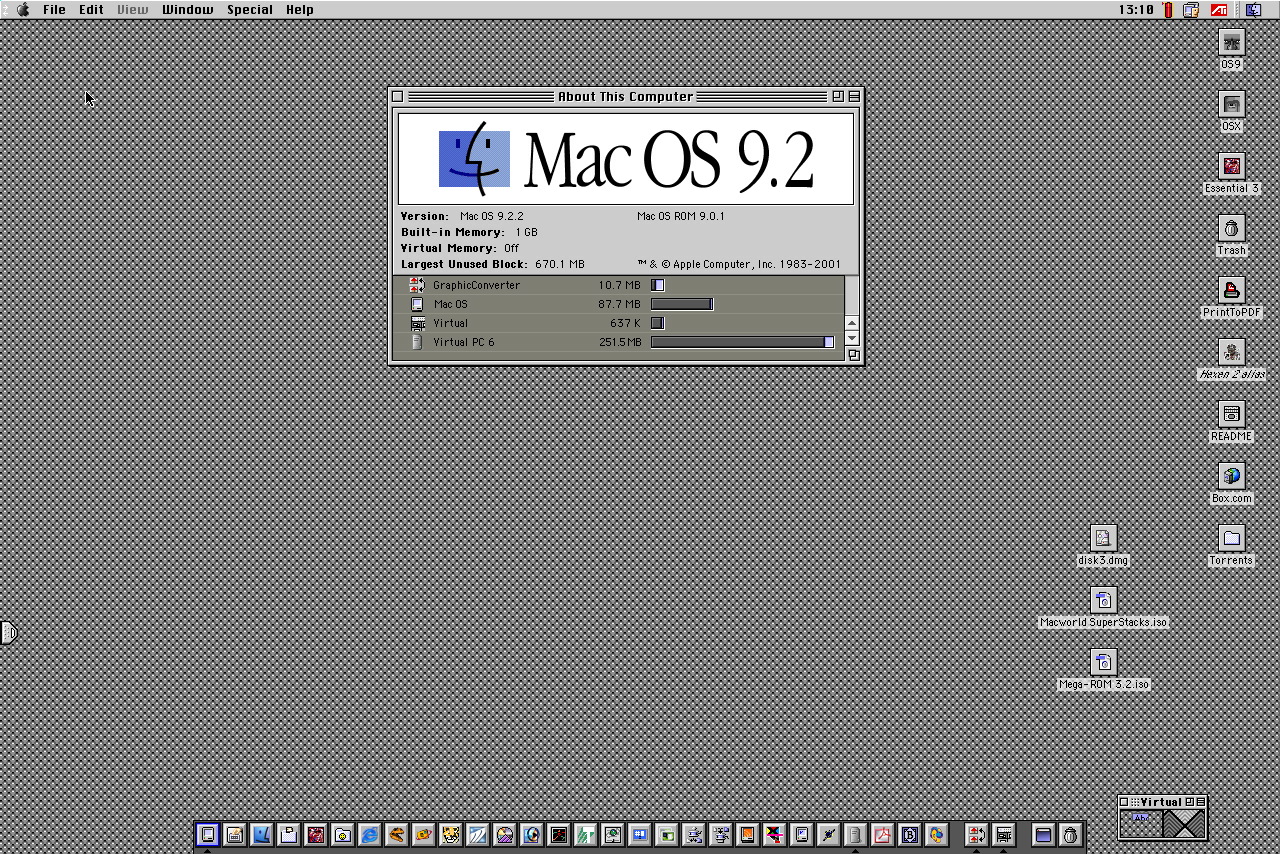
Task: Click the letter B icon in dock
Action: [x=909, y=834]
